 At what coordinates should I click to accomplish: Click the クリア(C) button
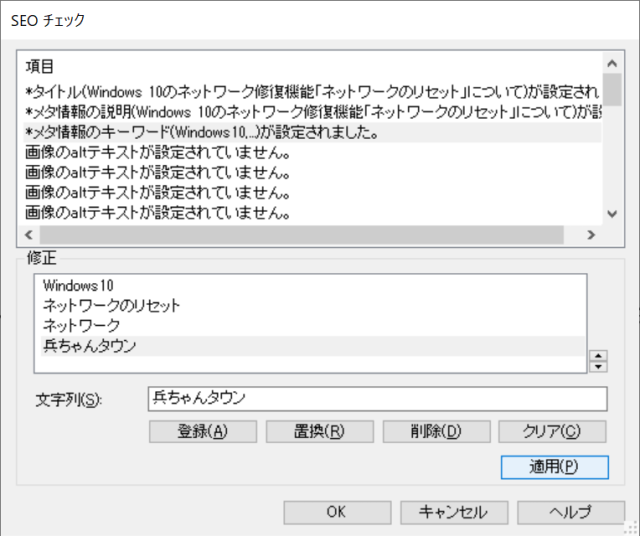point(552,431)
